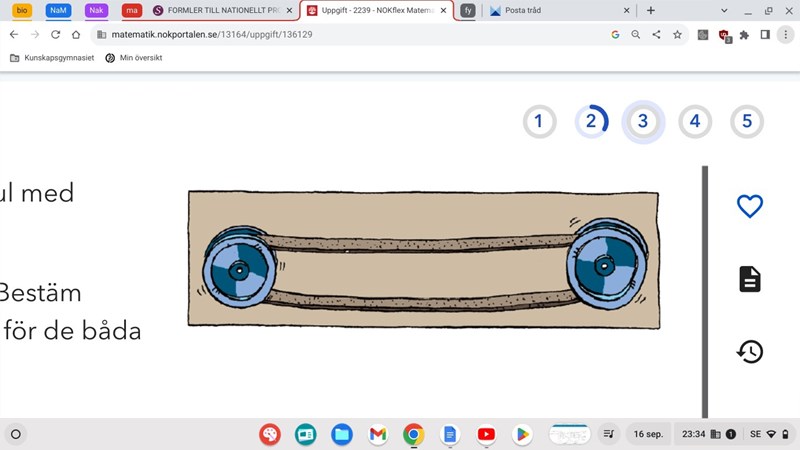The width and height of the screenshot is (800, 450).
Task: Save exercise with the heart favorite icon
Action: (x=749, y=206)
